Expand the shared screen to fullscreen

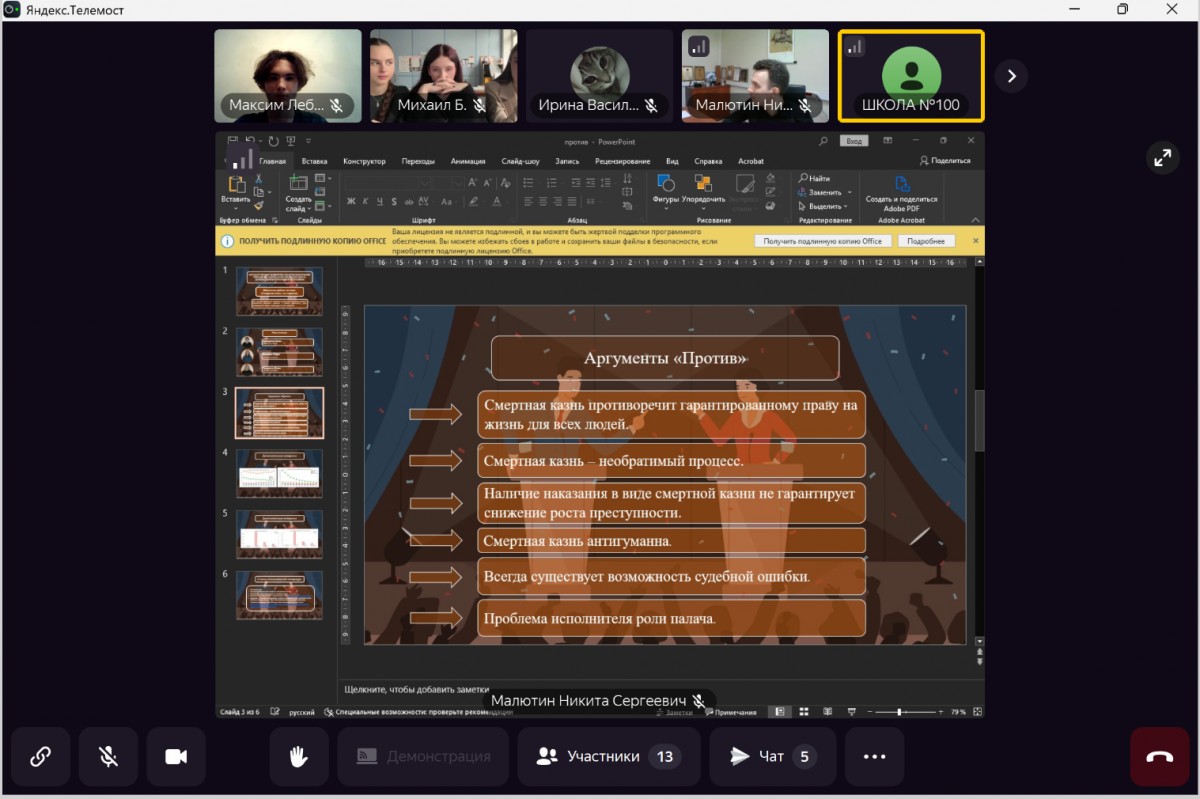pyautogui.click(x=1162, y=158)
